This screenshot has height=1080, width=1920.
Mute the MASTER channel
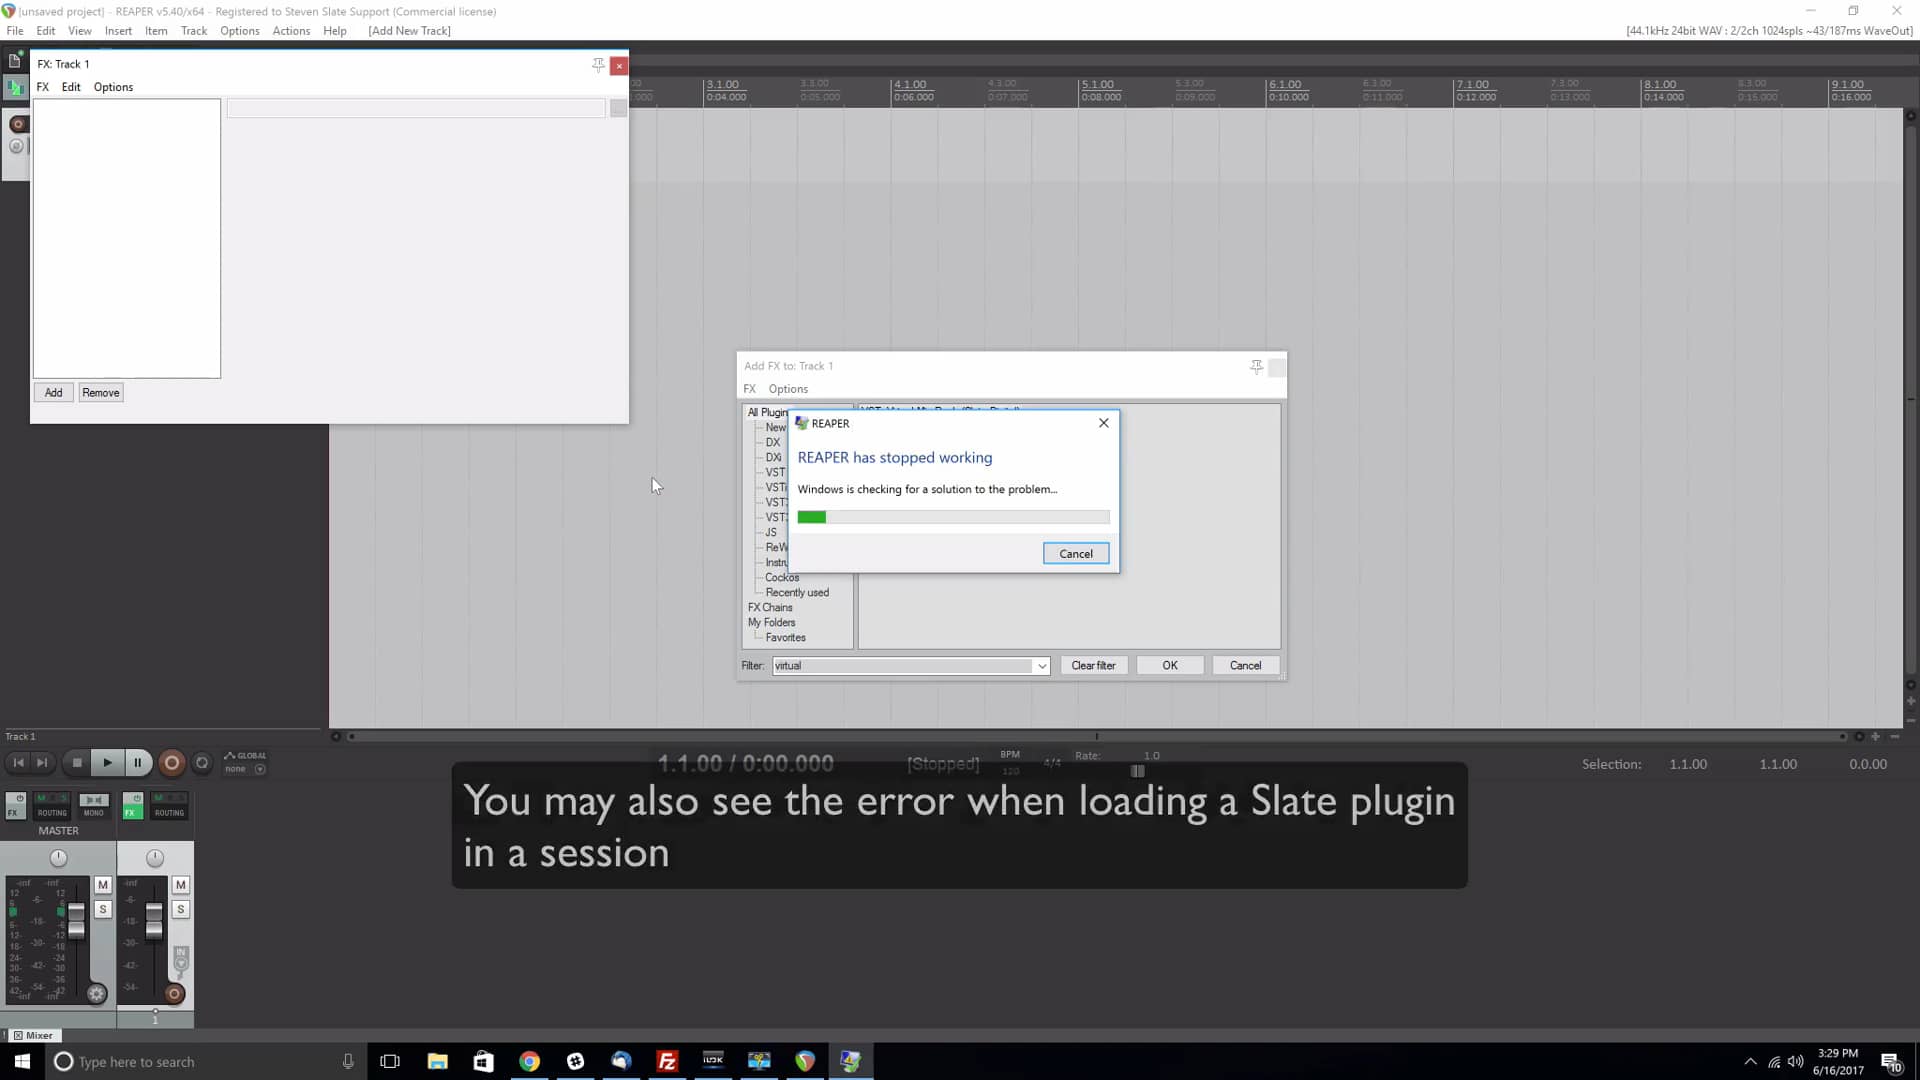click(103, 885)
